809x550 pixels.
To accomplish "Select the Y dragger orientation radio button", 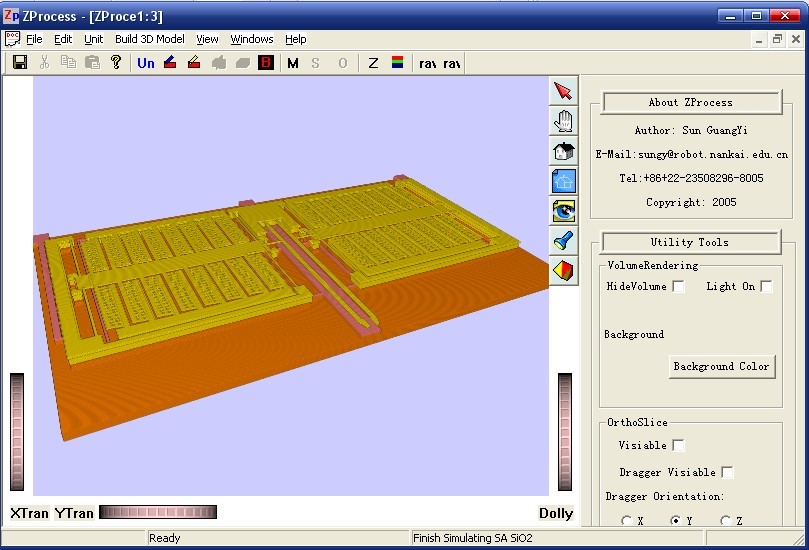I will [675, 521].
